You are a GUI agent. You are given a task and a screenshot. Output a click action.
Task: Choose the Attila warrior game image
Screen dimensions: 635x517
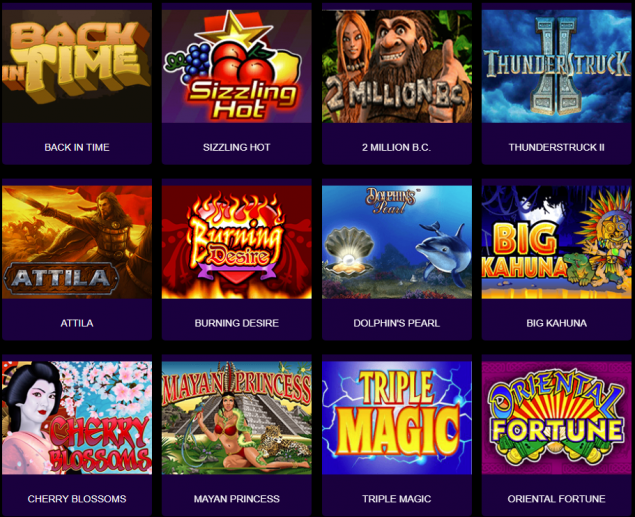point(77,242)
